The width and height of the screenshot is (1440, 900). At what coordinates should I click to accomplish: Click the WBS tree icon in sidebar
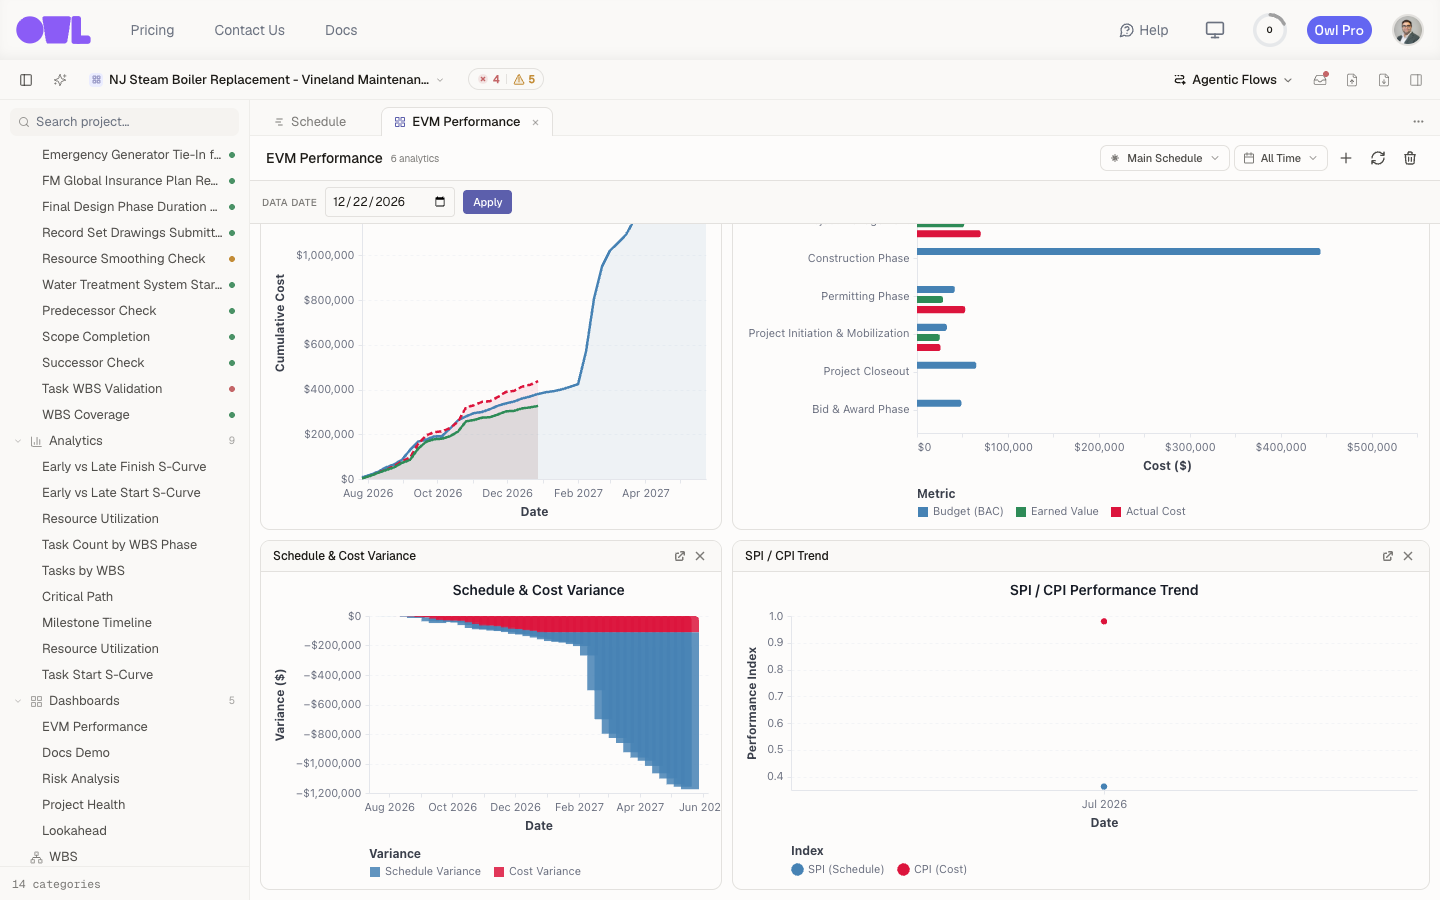[x=36, y=857]
